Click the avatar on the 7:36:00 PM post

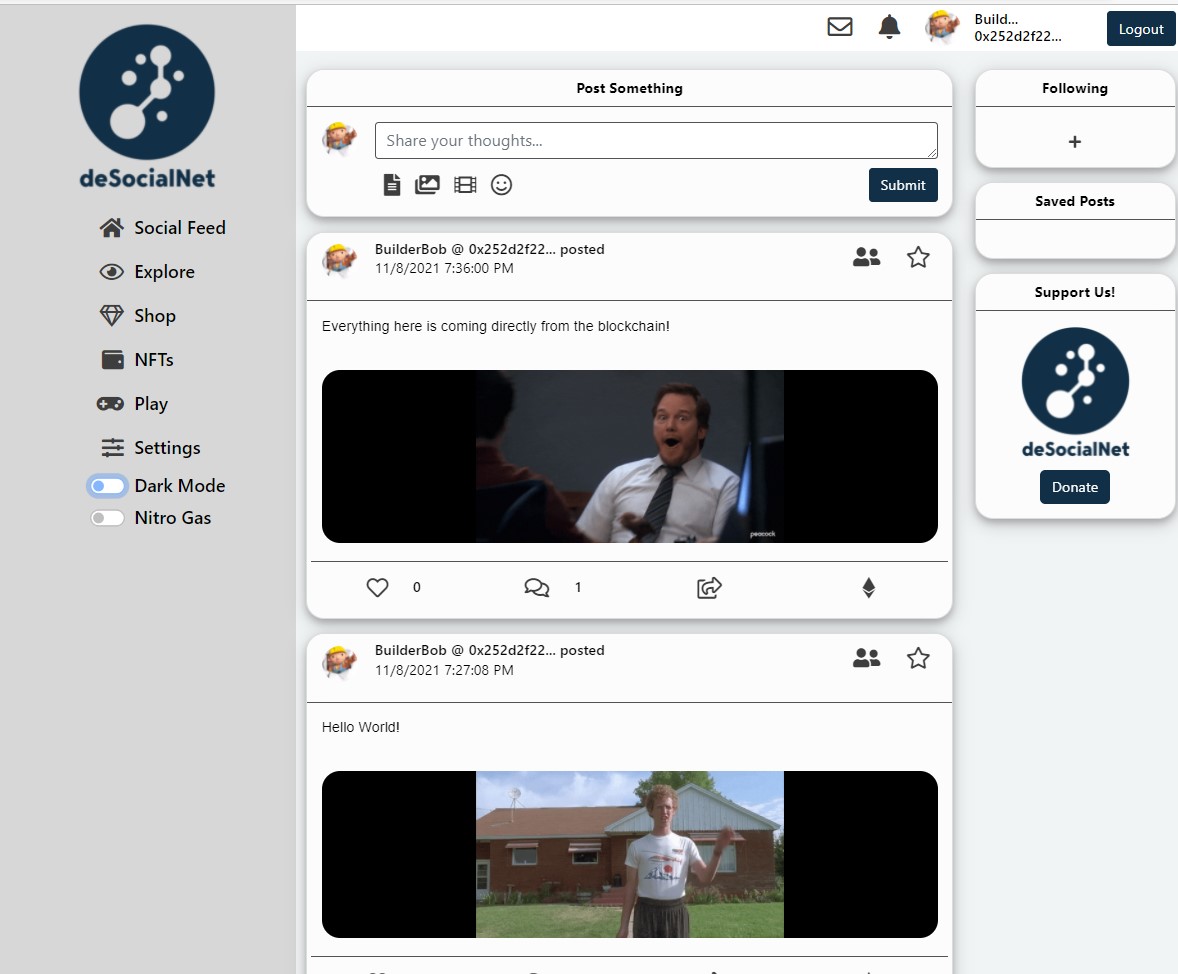339,259
